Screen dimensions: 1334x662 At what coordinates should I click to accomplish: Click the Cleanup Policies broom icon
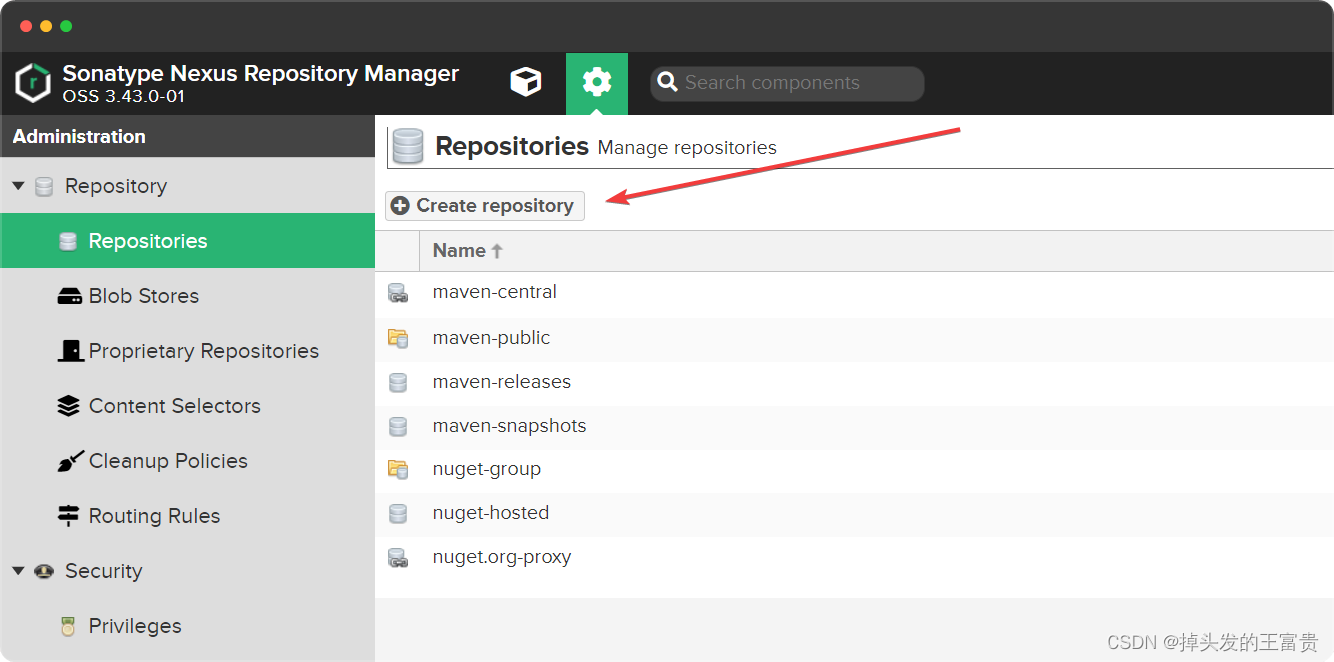tap(70, 461)
